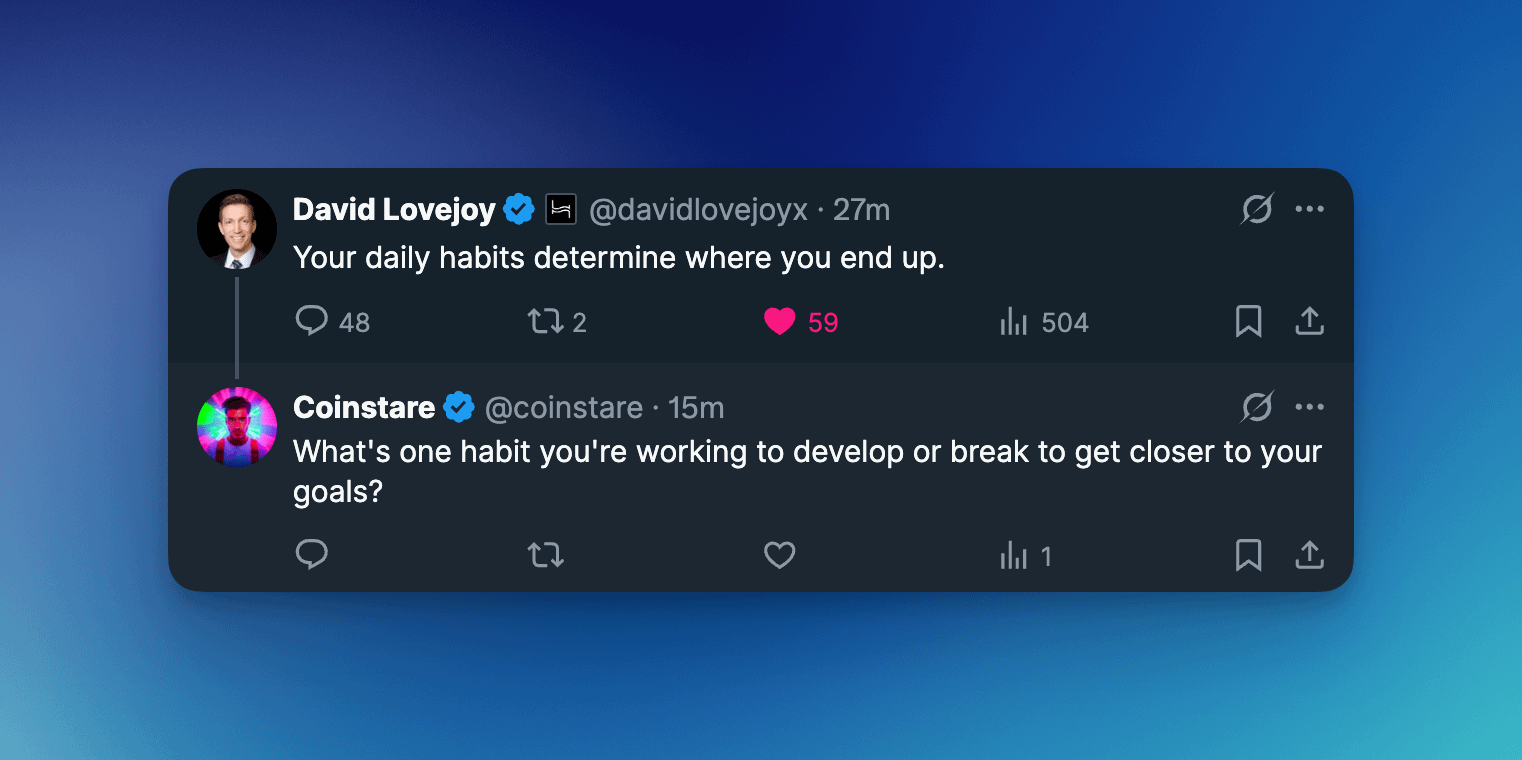
Task: View analytics for David Lovejoy's tweet
Action: pyautogui.click(x=1014, y=322)
